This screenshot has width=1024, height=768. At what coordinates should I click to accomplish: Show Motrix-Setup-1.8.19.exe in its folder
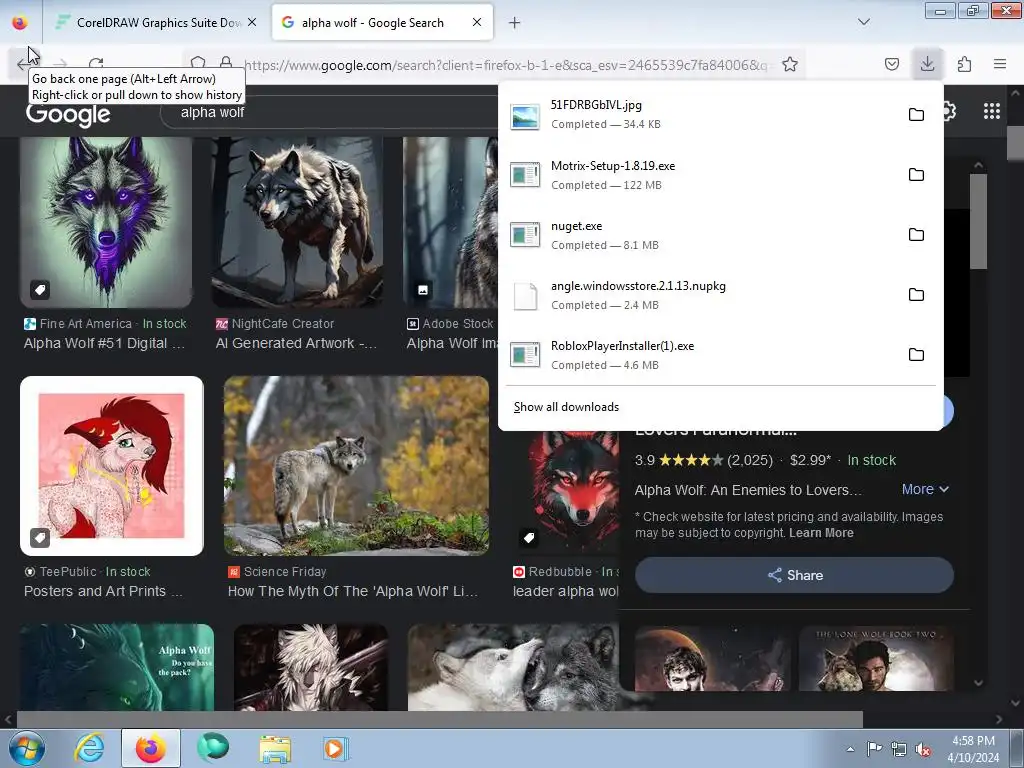coord(916,175)
